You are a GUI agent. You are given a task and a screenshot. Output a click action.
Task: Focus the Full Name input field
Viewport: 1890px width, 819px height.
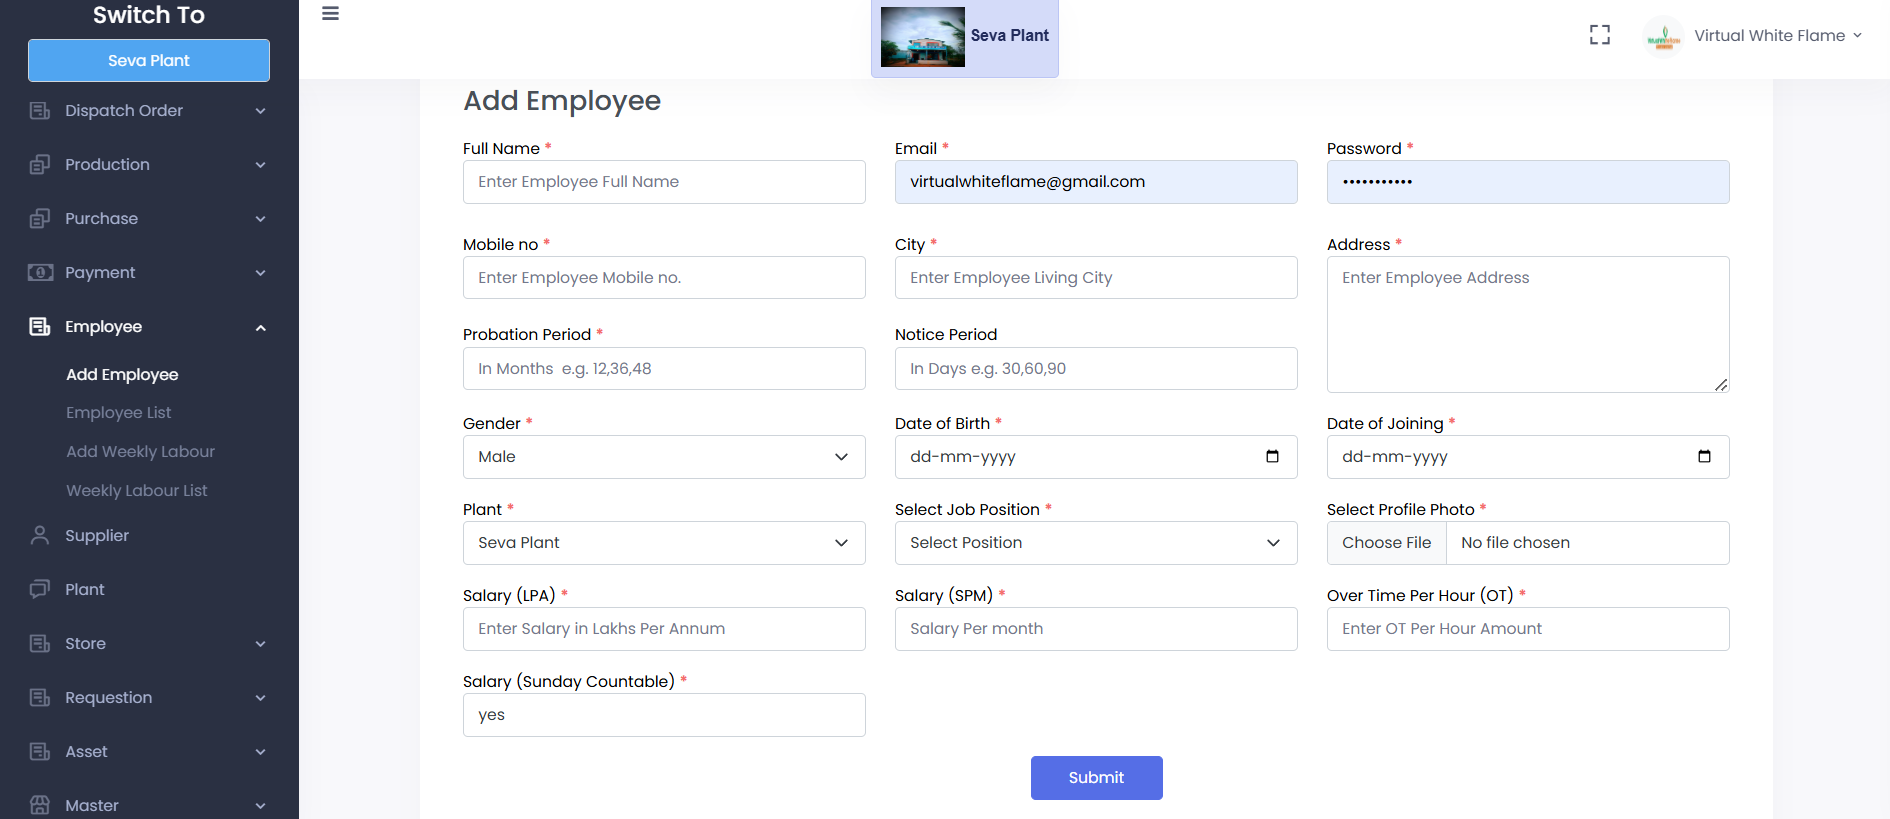point(664,182)
